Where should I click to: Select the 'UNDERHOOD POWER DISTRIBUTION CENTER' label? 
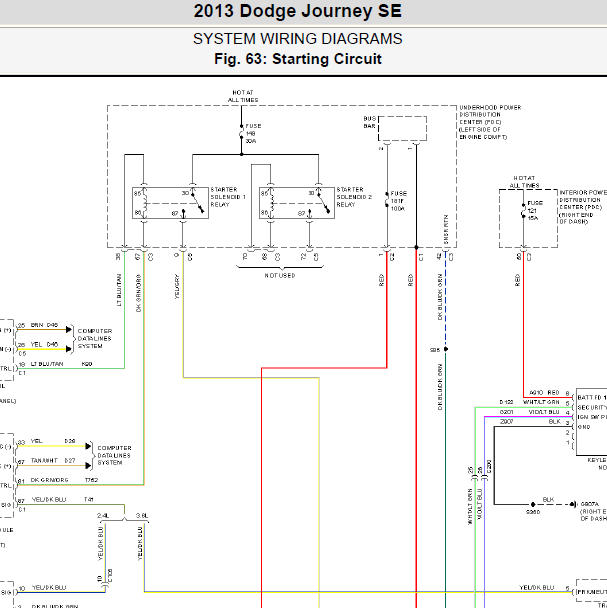(490, 122)
